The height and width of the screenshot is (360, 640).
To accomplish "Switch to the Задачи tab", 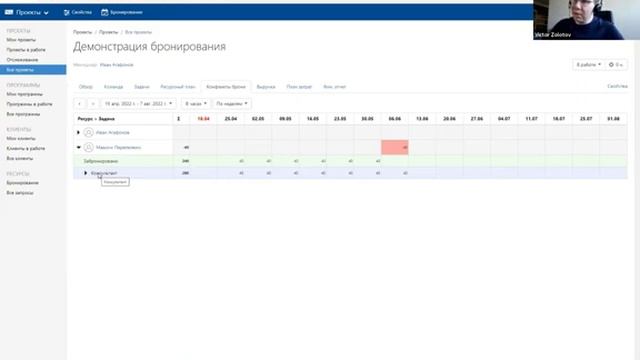I will pos(142,87).
